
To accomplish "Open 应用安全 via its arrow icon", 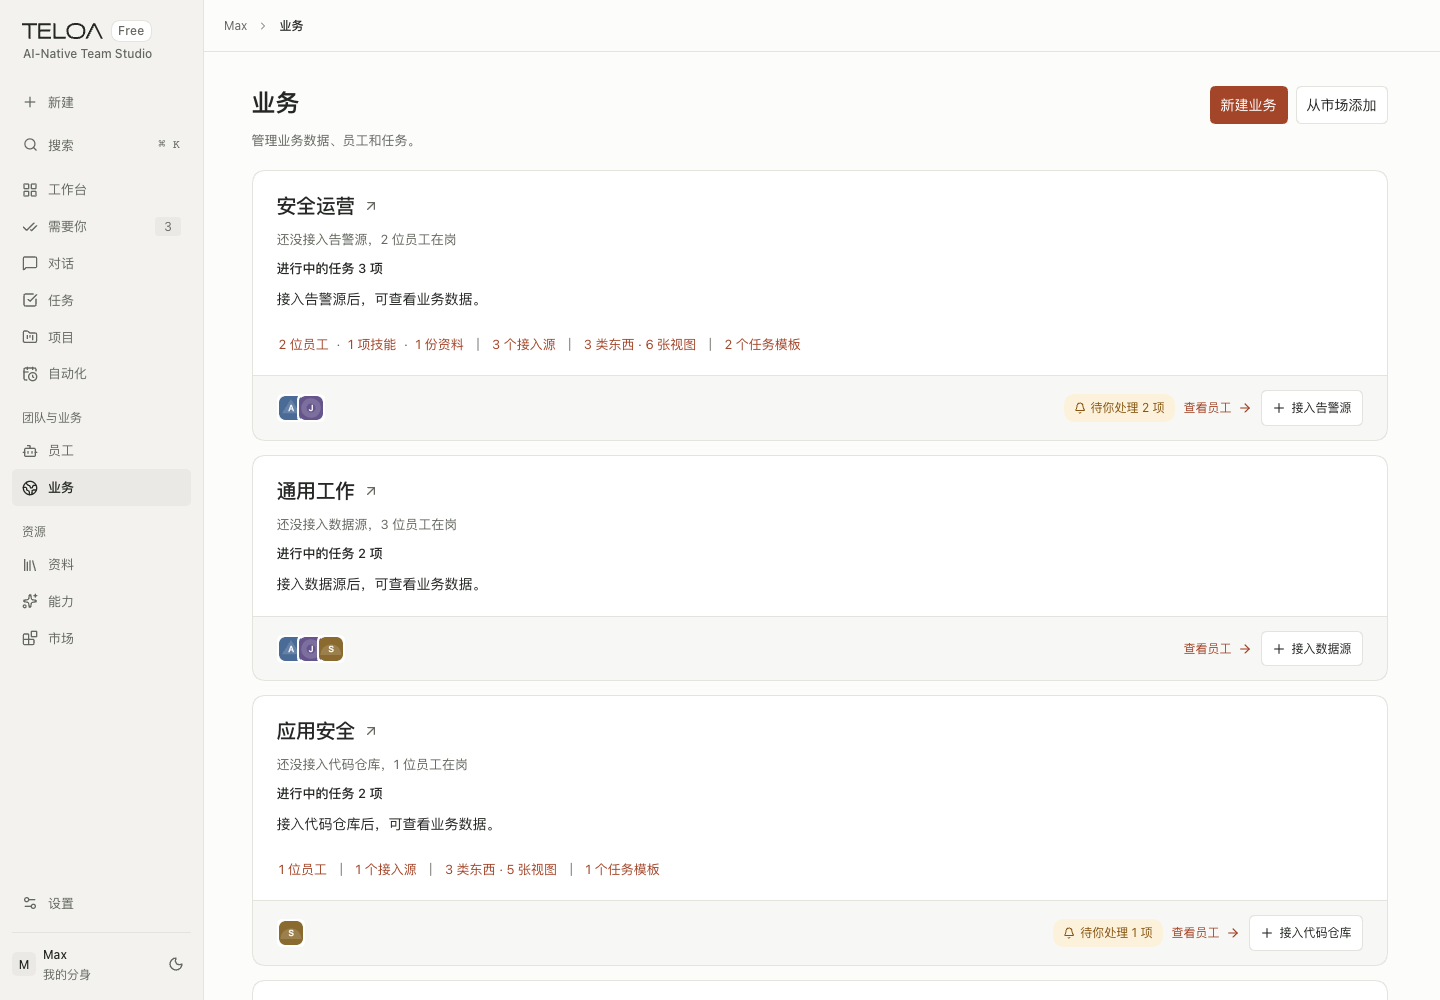I will click(x=371, y=731).
